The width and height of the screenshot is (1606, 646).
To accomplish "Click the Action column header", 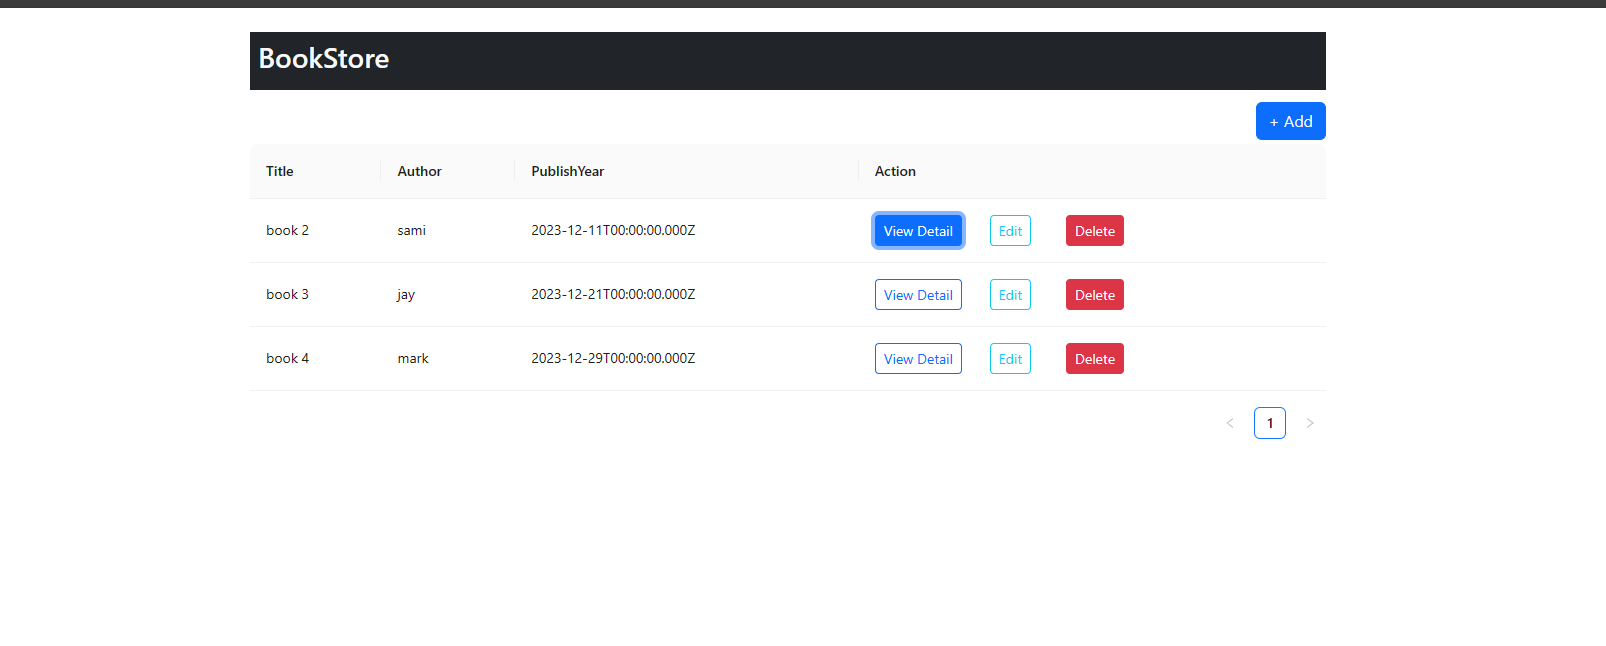I will [895, 171].
